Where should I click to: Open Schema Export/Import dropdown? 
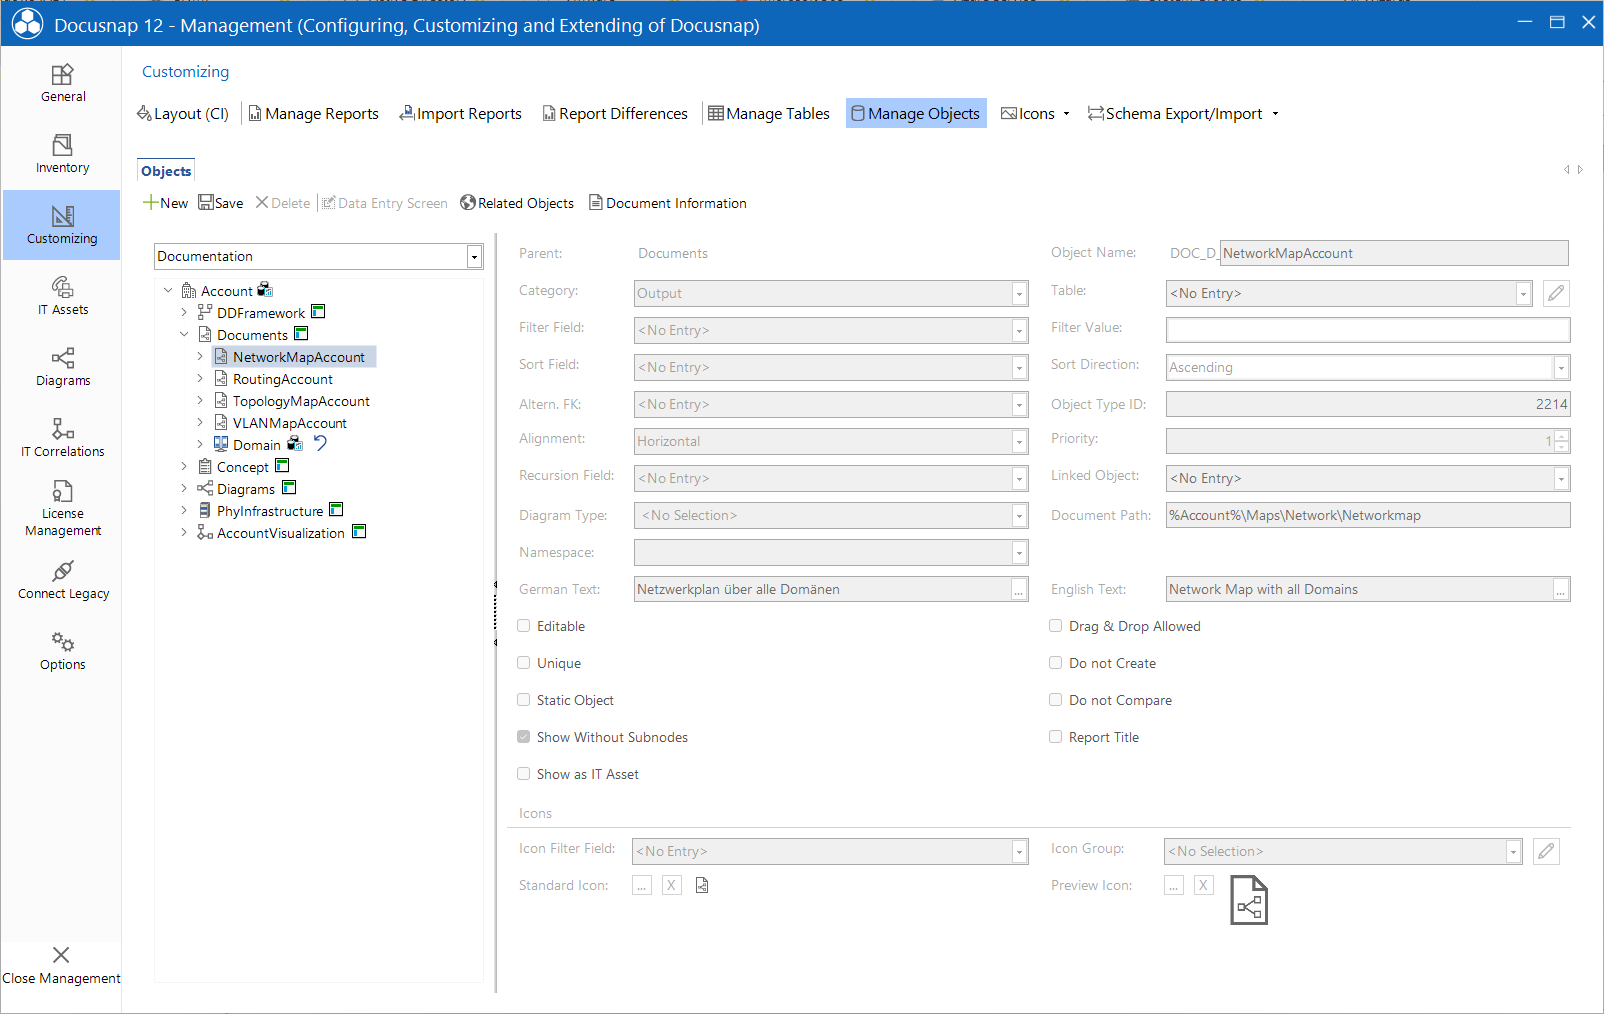(1183, 114)
